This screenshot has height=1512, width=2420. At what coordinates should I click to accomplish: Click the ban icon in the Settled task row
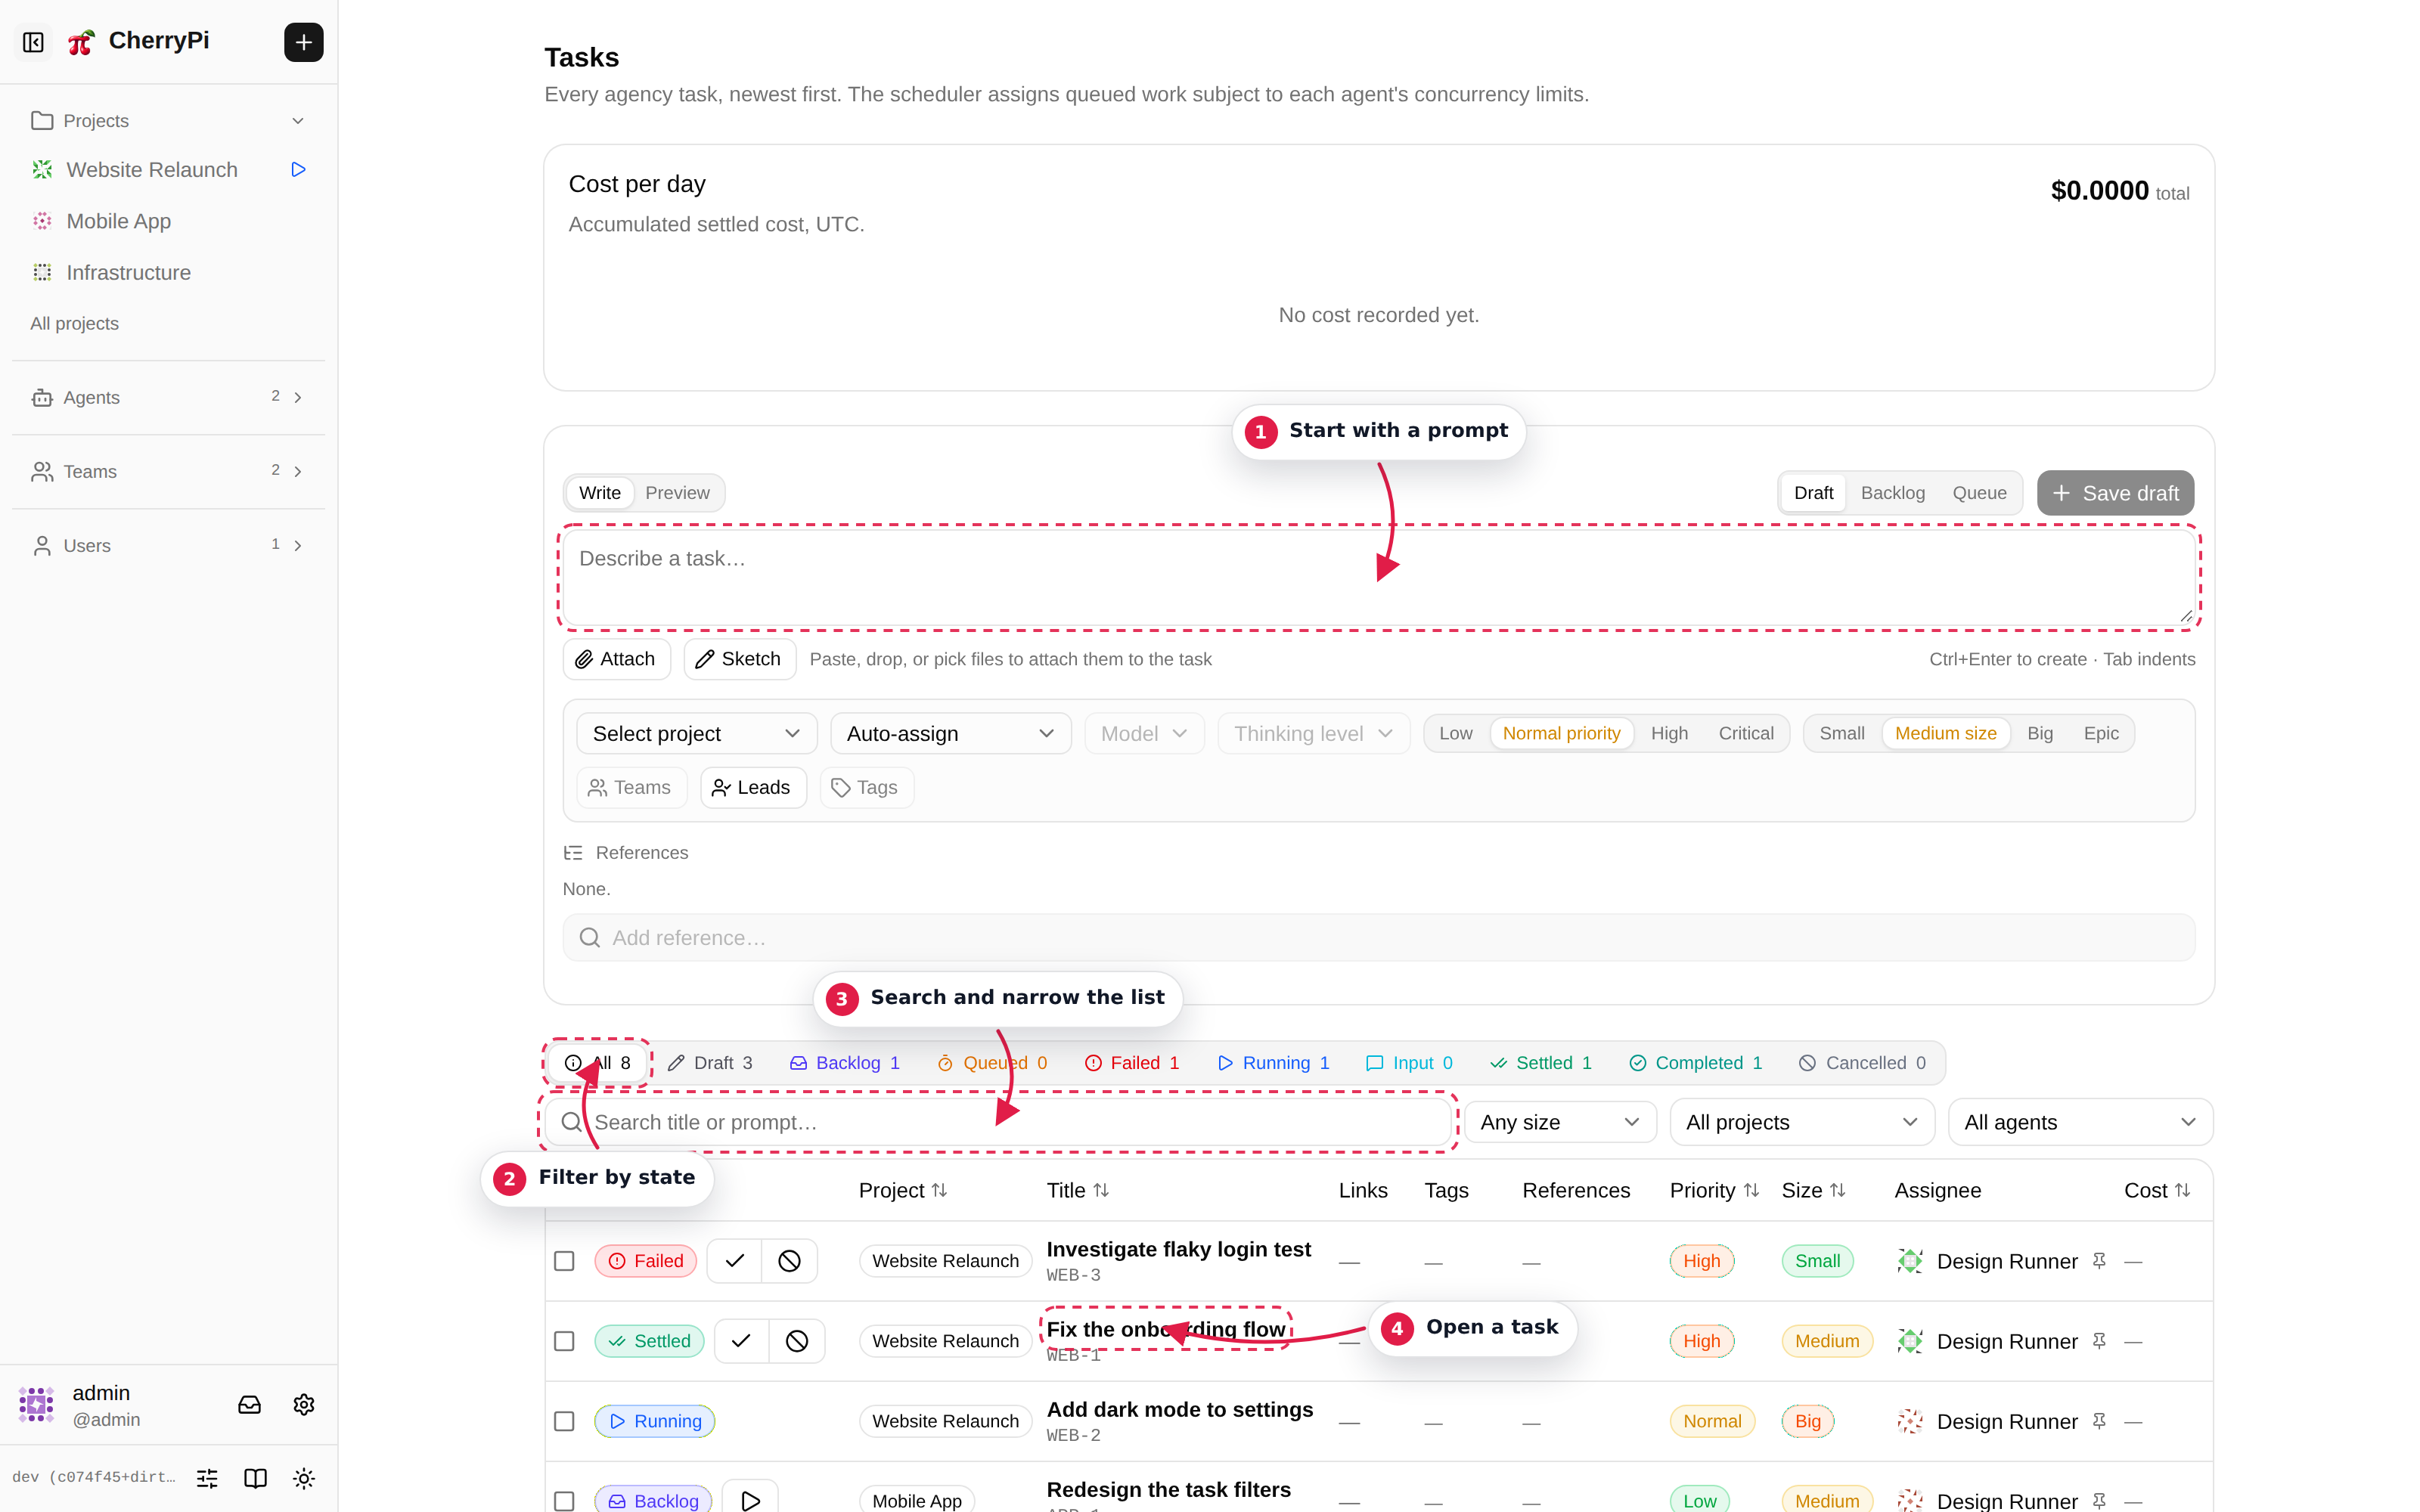coord(796,1341)
